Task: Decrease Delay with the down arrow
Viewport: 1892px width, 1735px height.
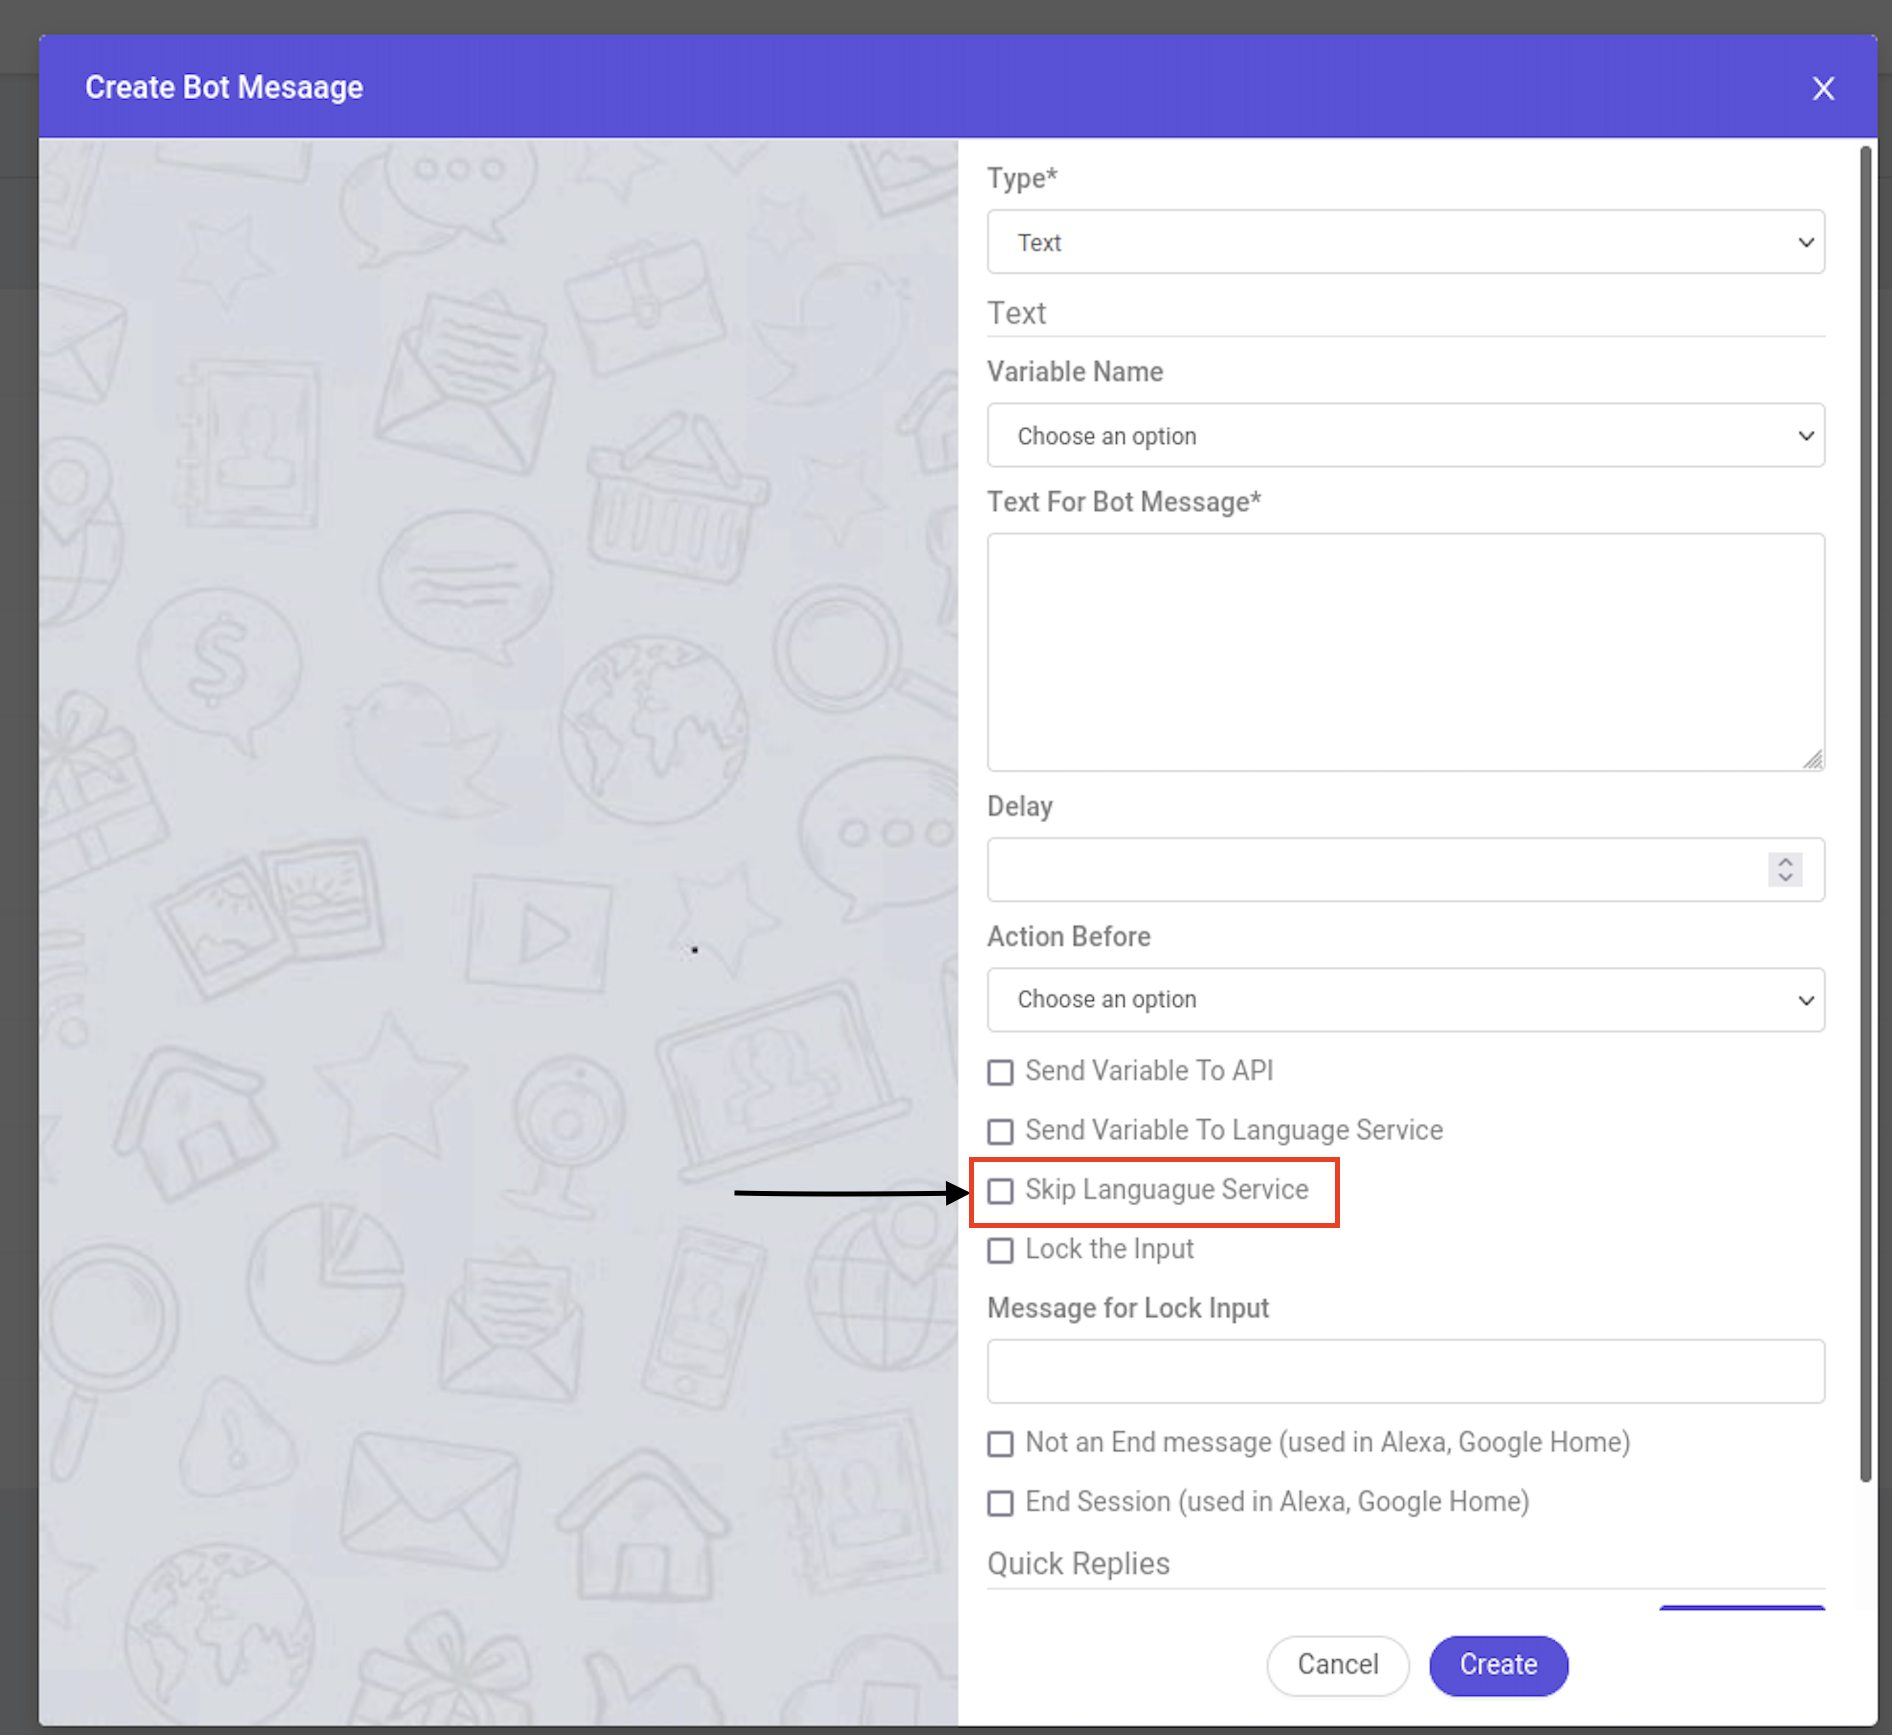Action: pyautogui.click(x=1785, y=878)
